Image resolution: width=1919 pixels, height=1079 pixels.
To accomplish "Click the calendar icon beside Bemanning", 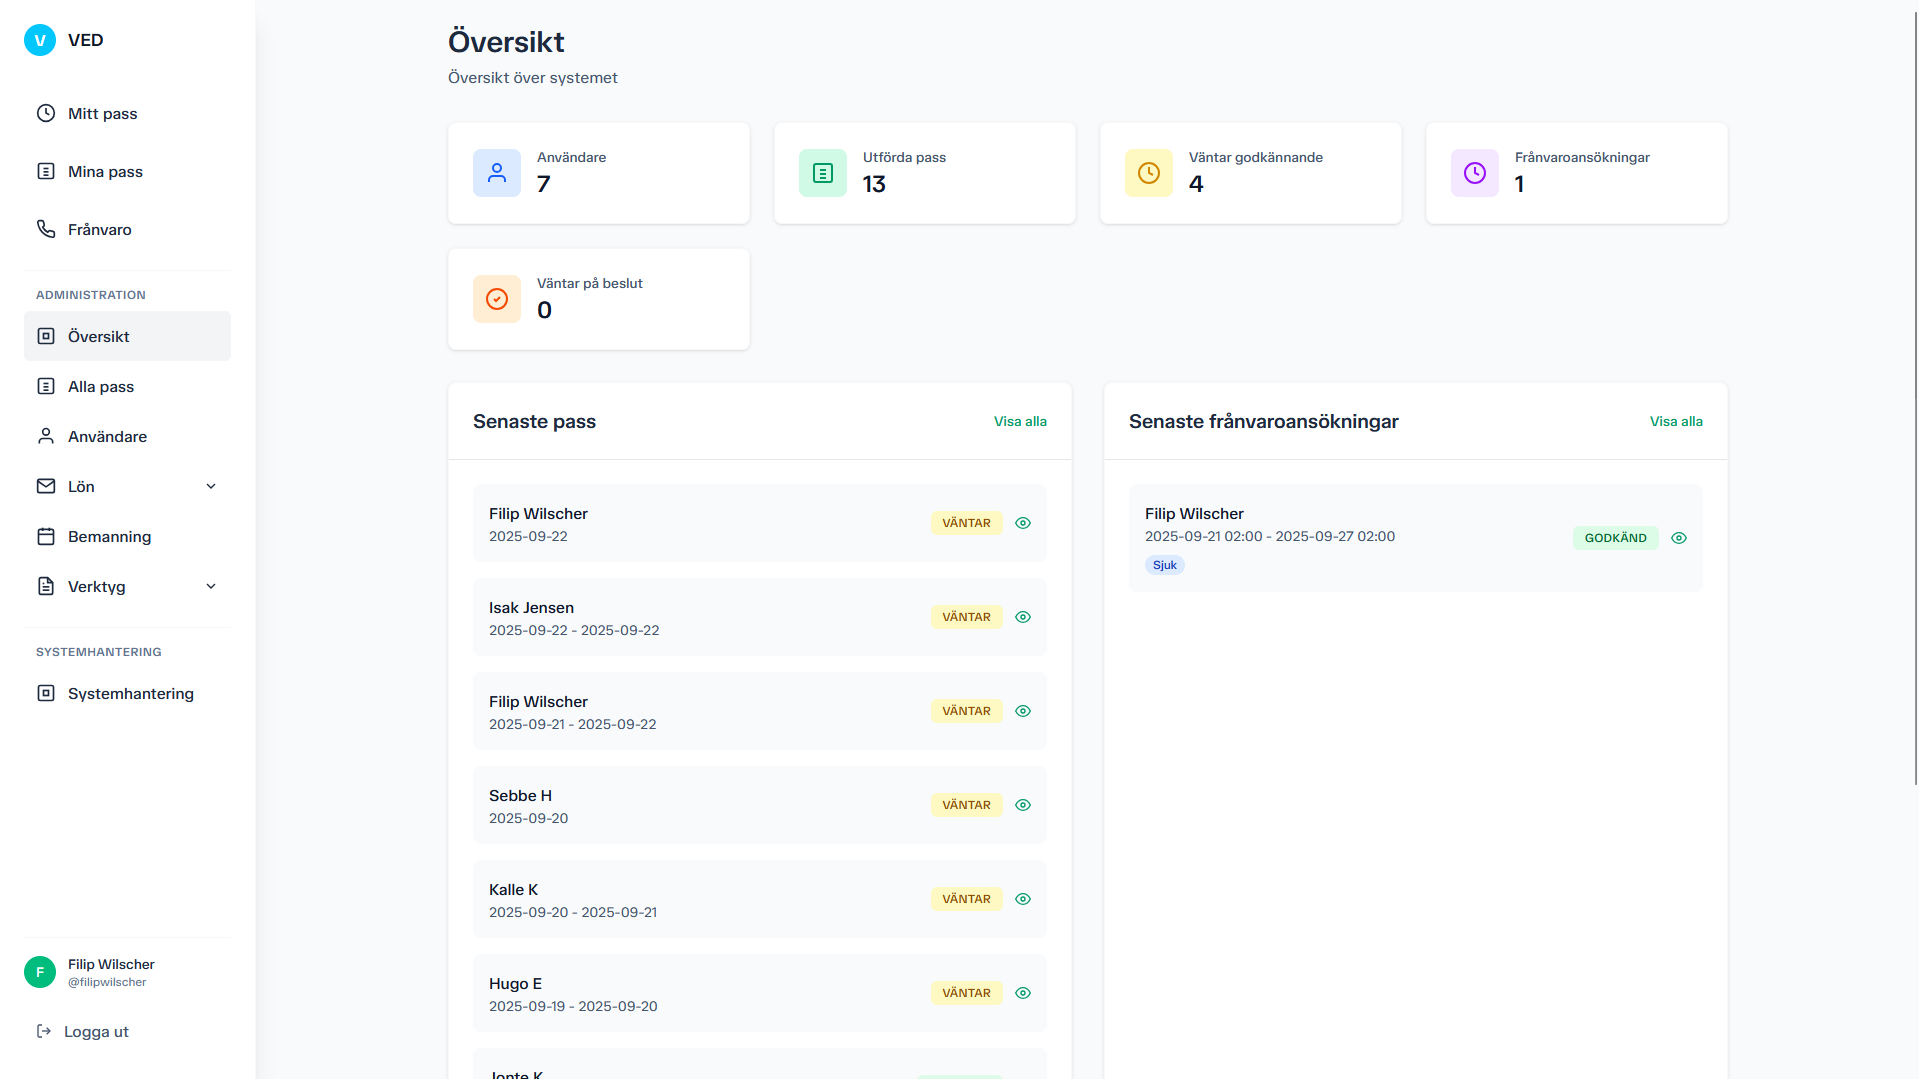I will point(46,537).
